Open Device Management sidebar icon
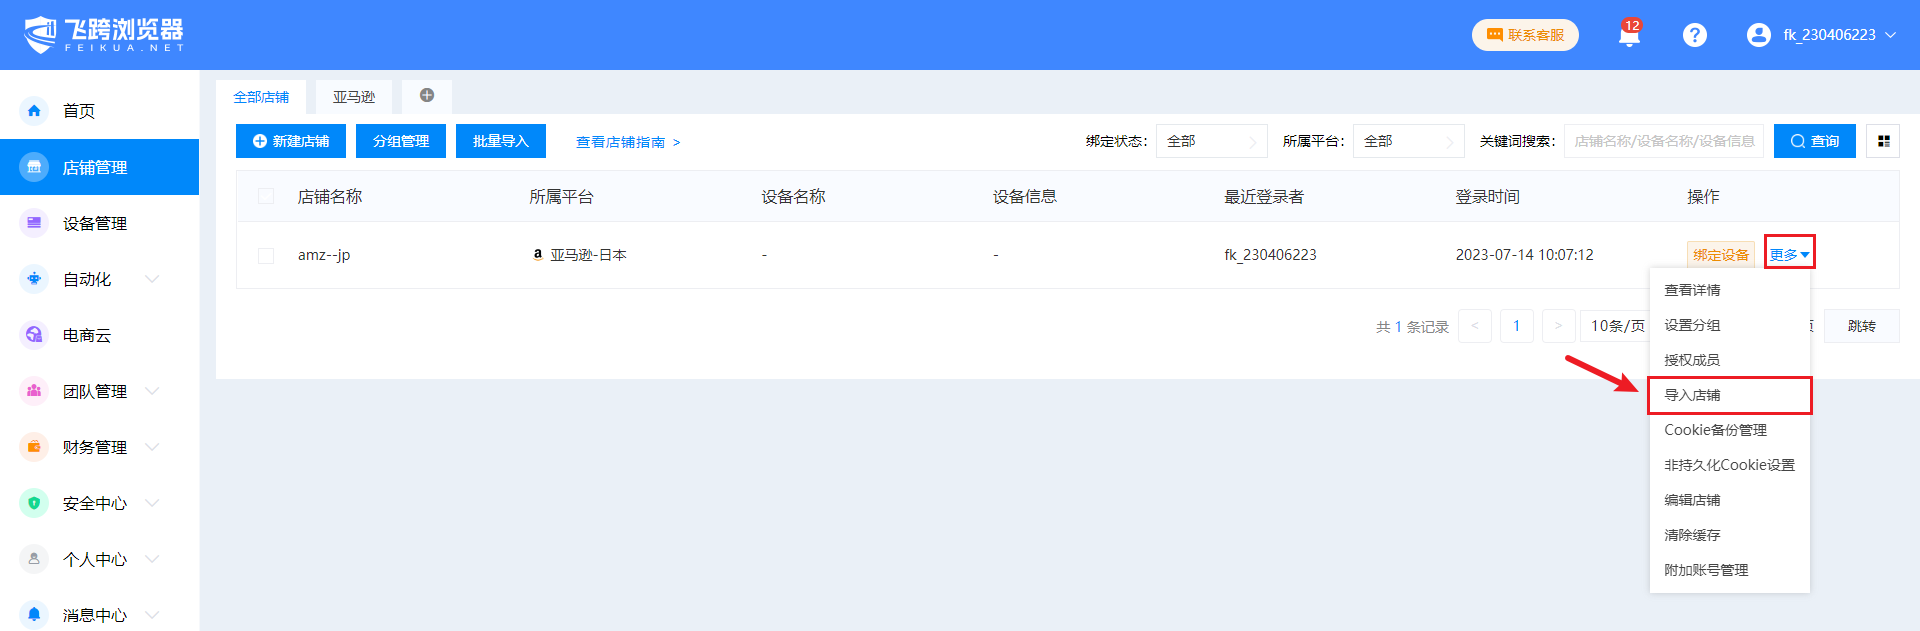 (34, 223)
